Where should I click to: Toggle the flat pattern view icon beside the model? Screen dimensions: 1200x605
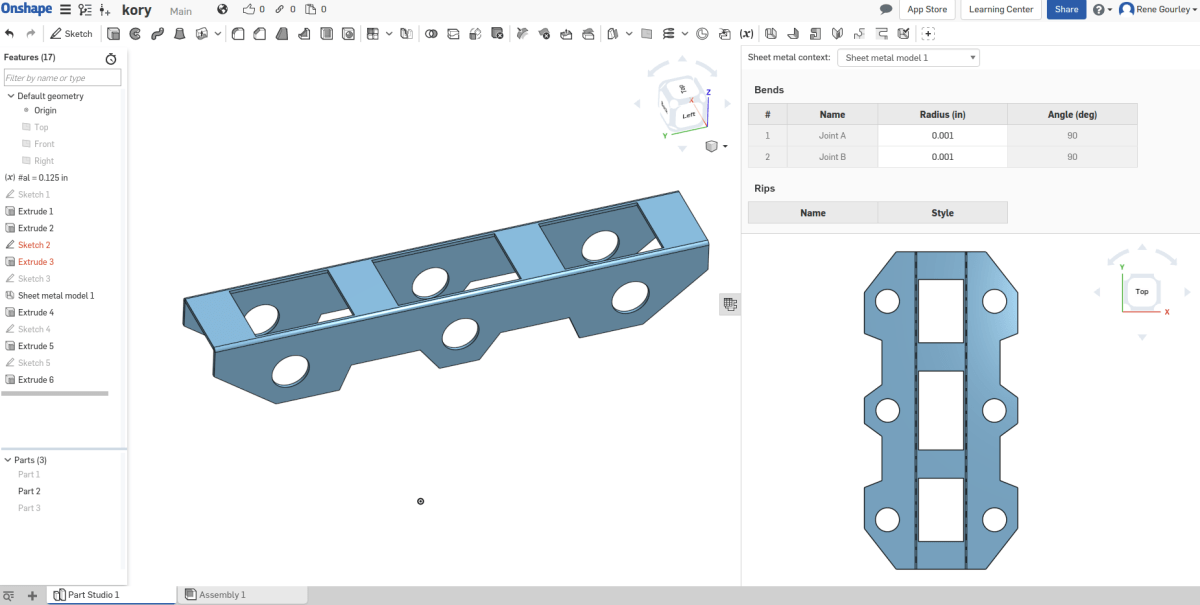pos(730,303)
